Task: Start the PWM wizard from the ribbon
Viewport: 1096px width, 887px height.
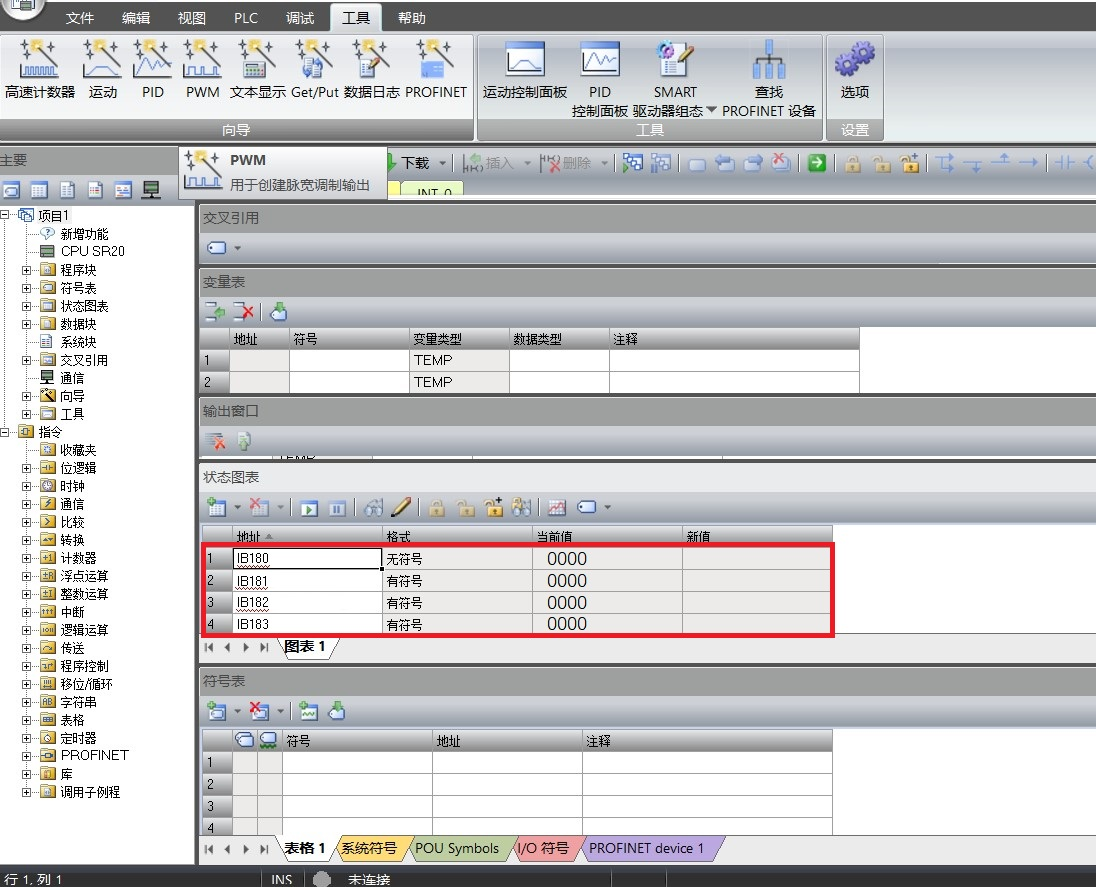Action: [202, 68]
